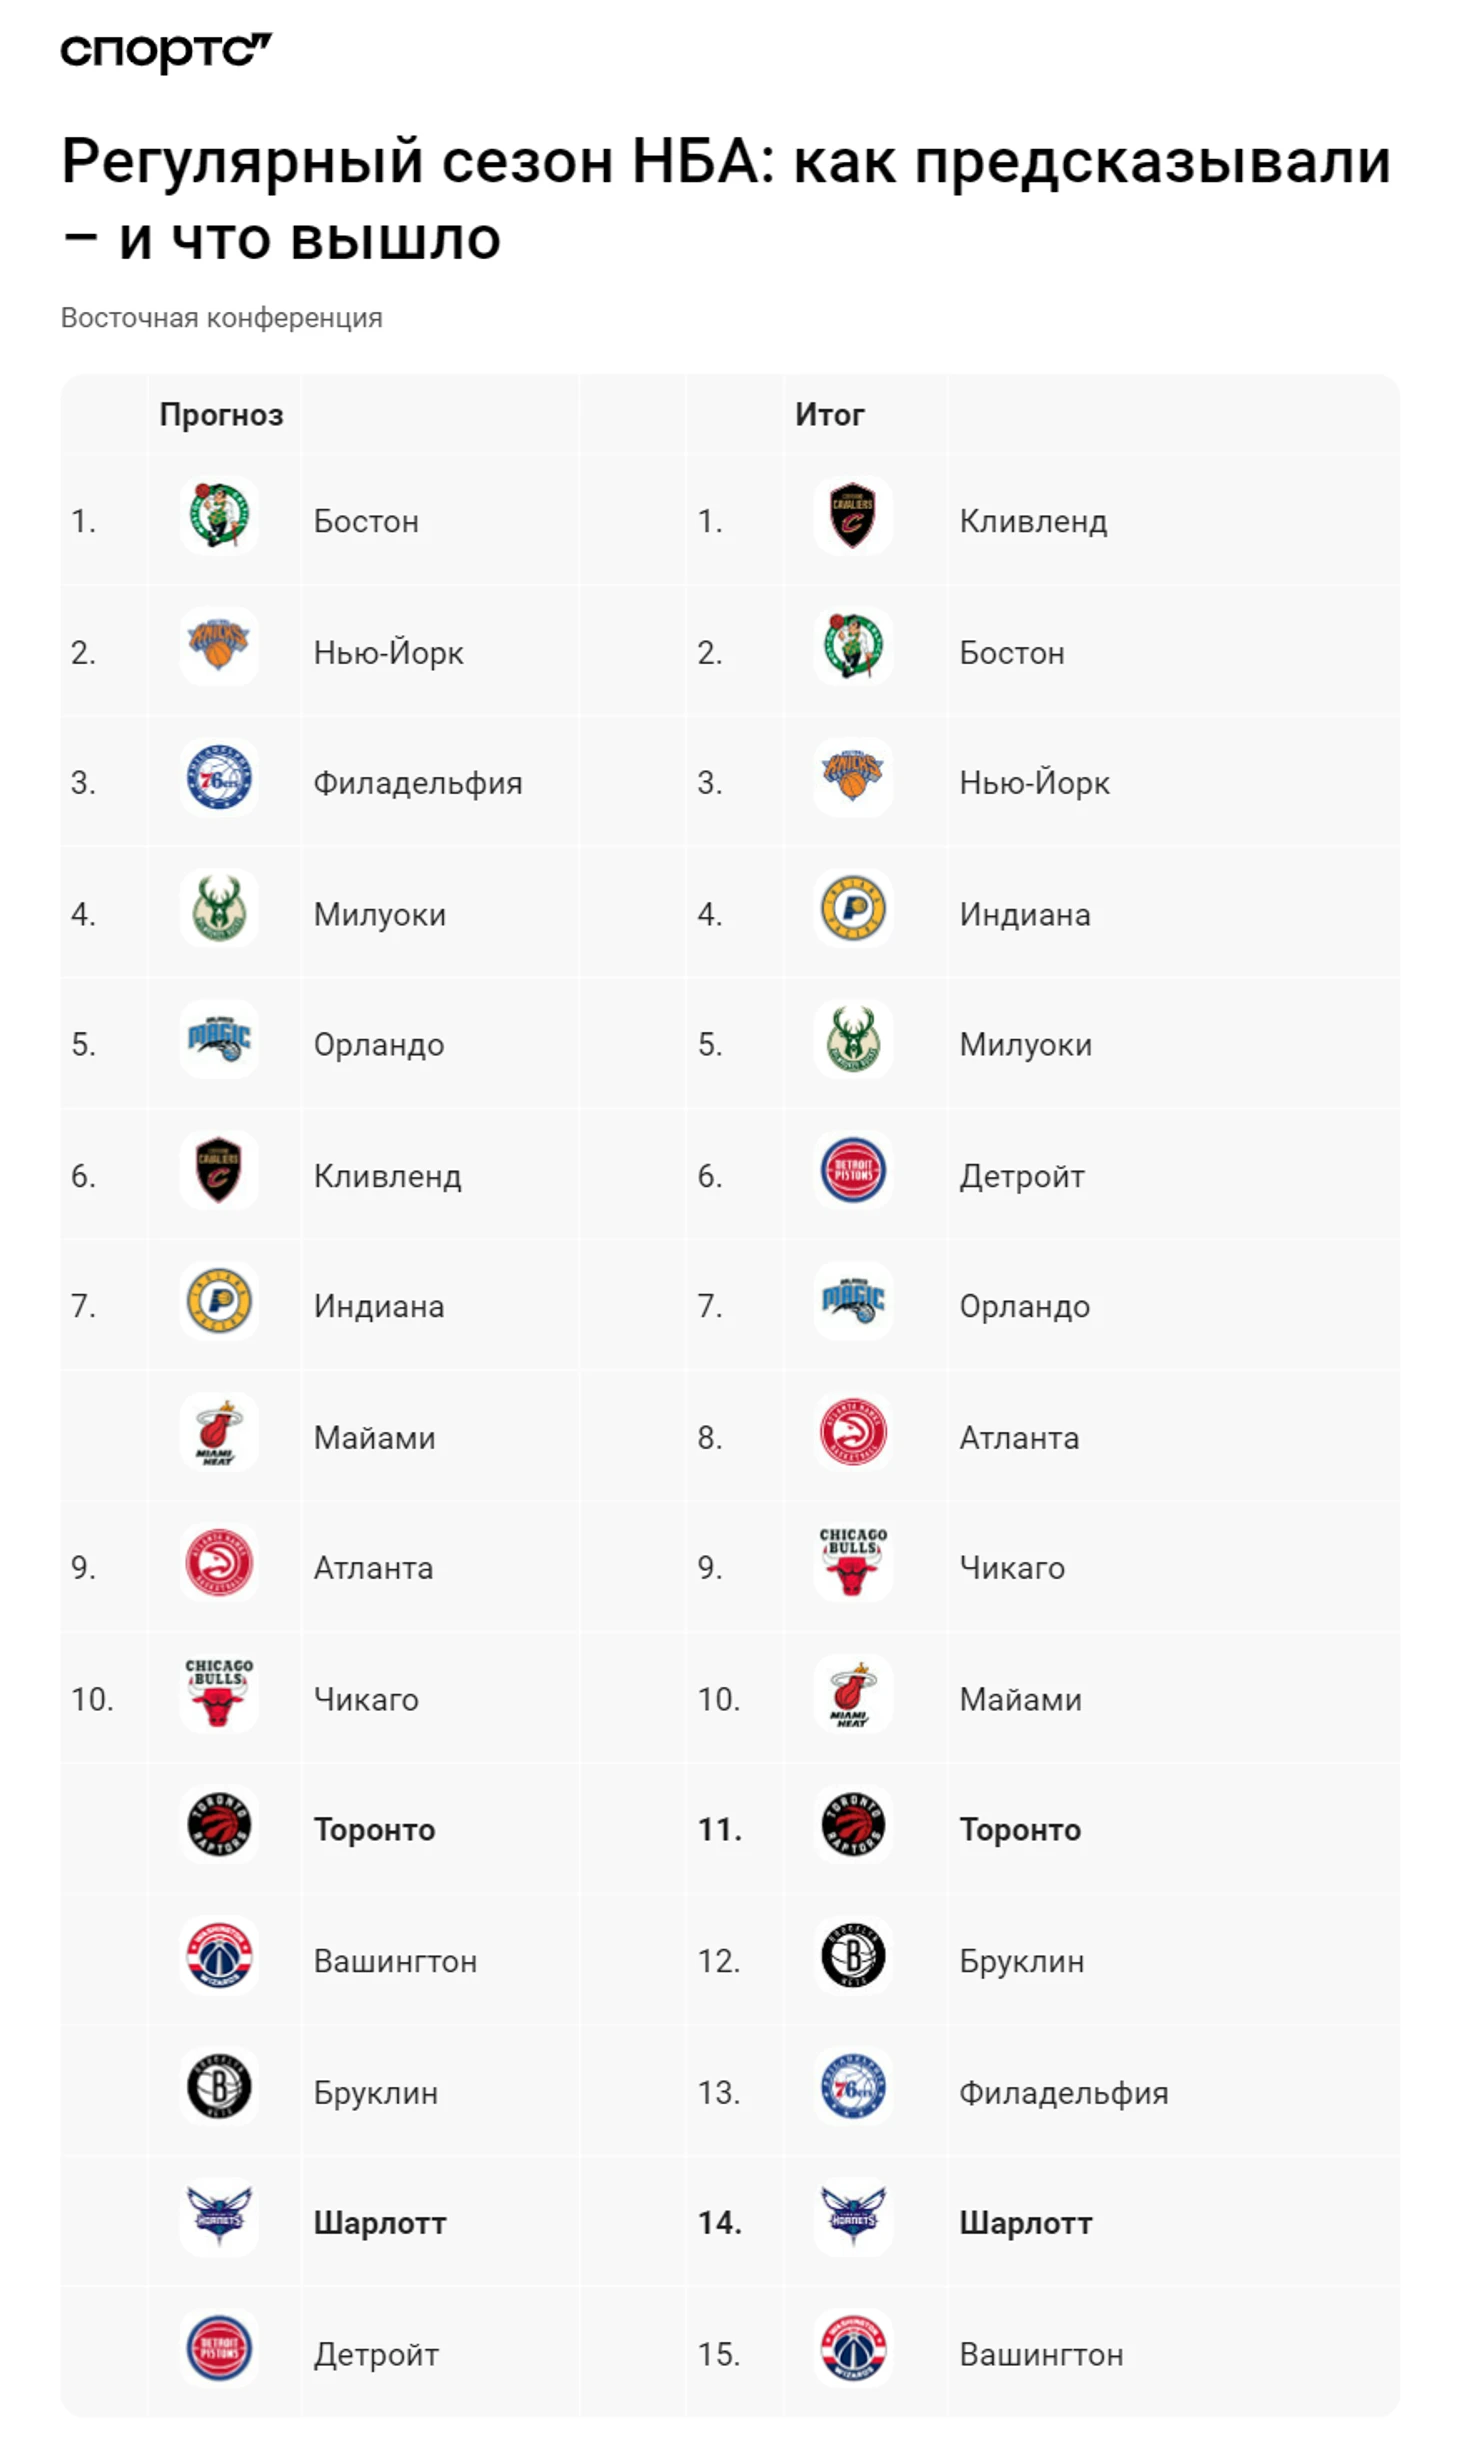Image resolution: width=1460 pixels, height=2447 pixels.
Task: Click the Orlando Magic logo in Прогноз column
Action: tap(219, 1039)
